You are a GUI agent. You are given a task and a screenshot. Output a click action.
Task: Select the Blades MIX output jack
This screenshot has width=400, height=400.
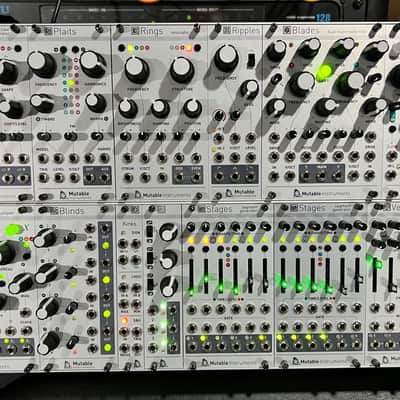[321, 176]
